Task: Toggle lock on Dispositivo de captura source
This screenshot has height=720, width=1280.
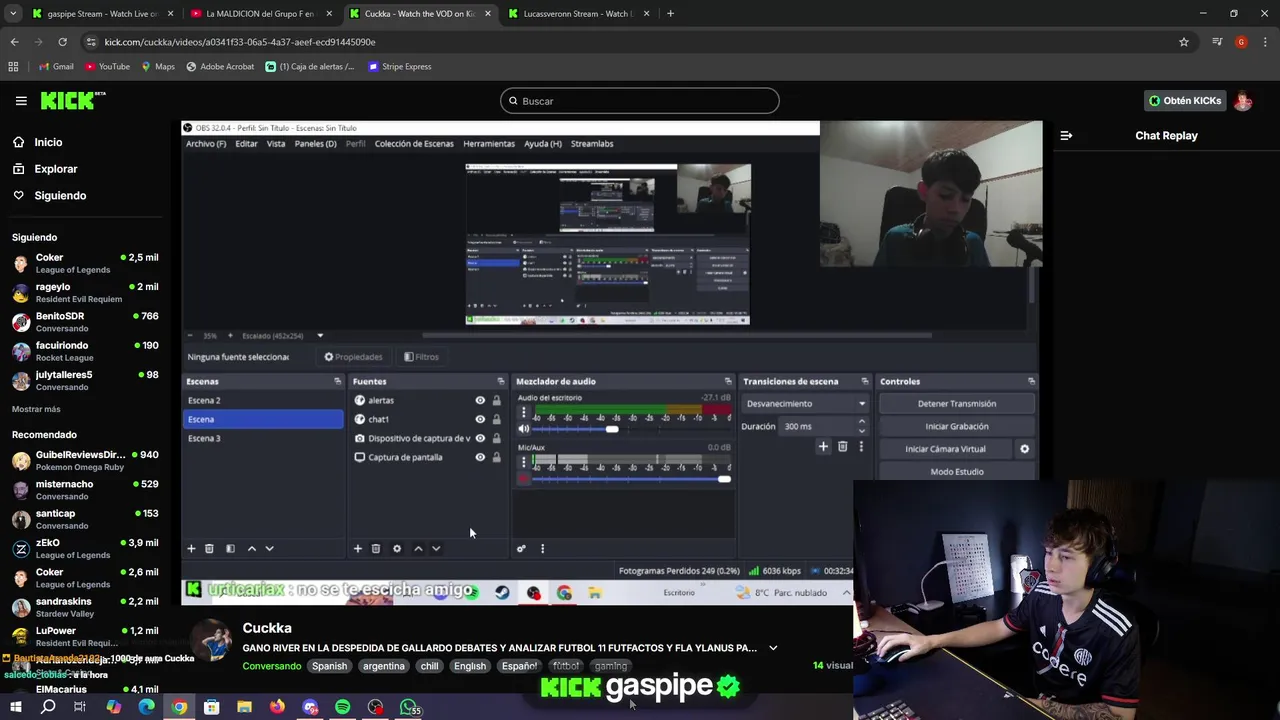Action: (x=496, y=438)
